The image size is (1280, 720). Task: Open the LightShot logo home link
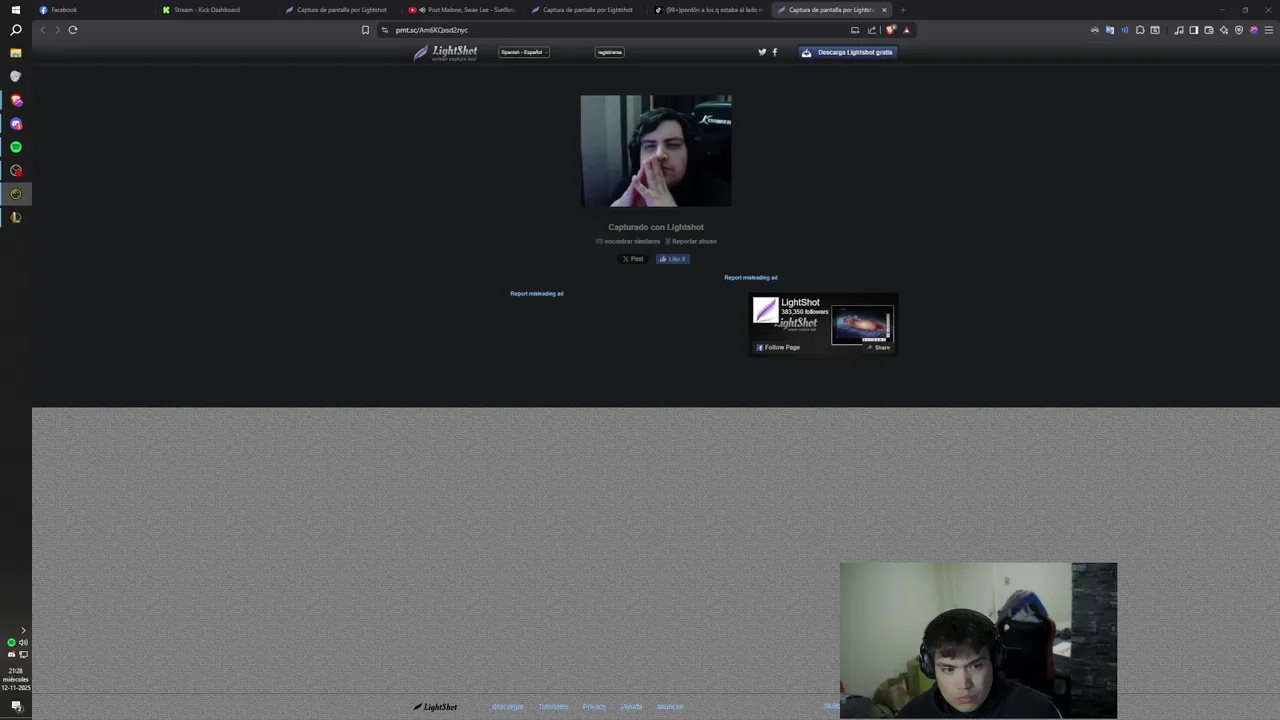pyautogui.click(x=446, y=52)
